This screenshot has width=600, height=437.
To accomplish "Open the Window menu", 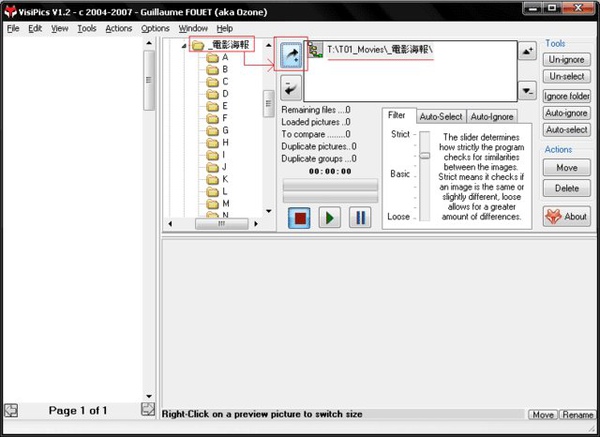I will click(x=193, y=28).
